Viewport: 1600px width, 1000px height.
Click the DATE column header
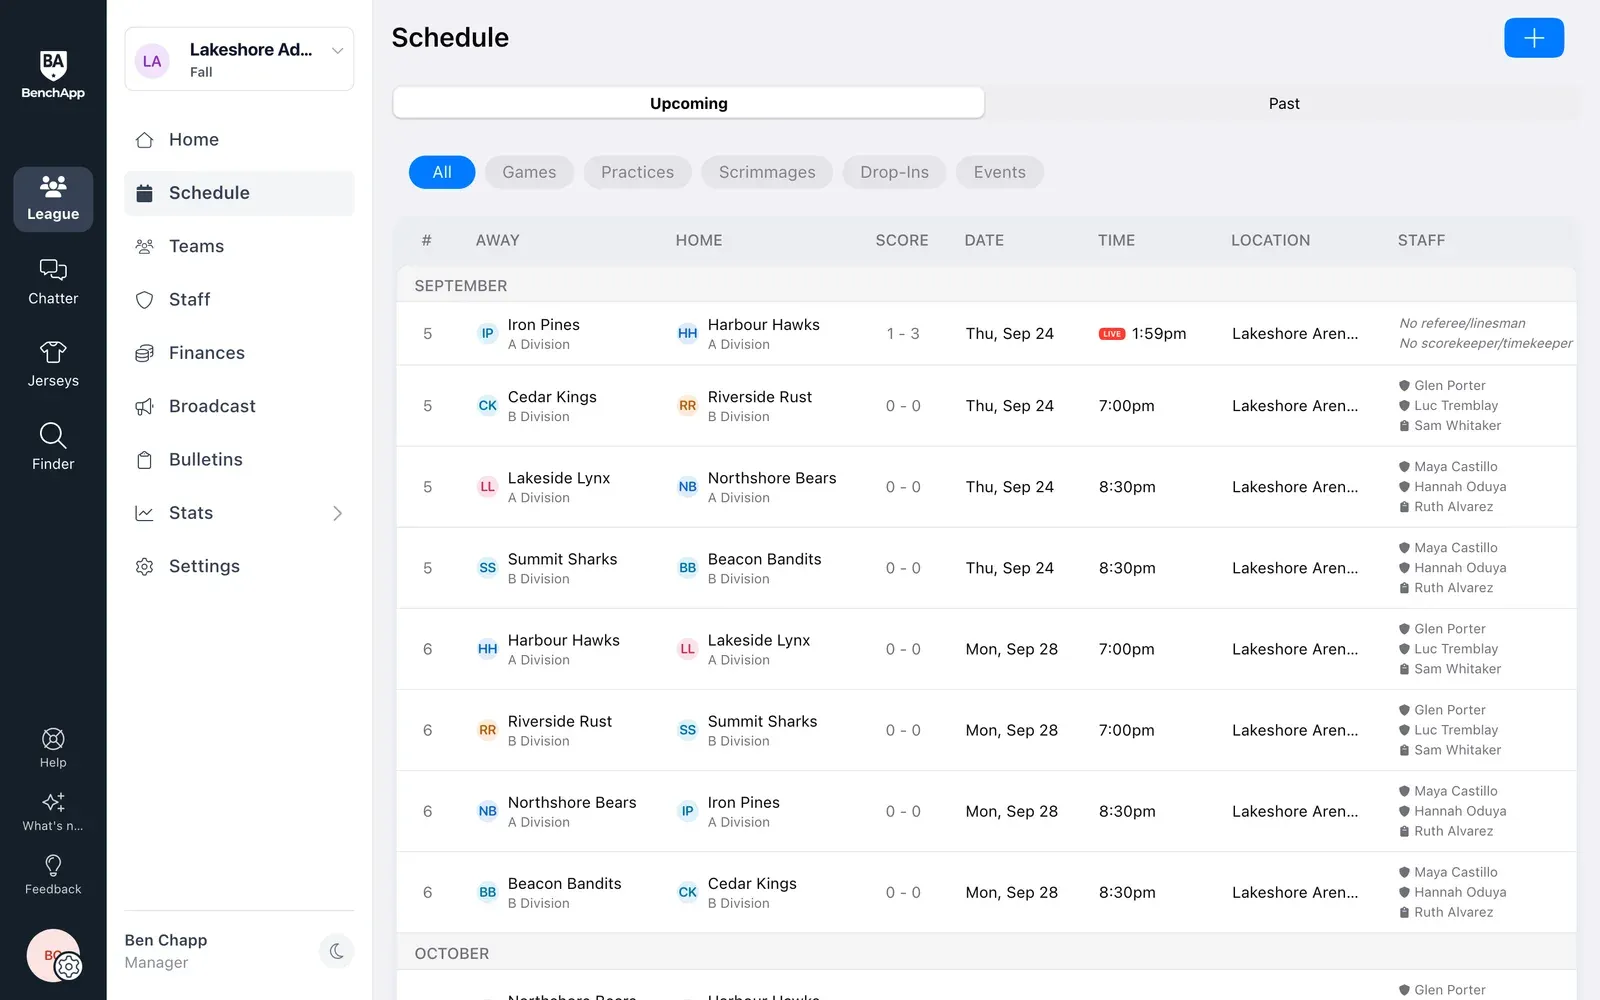coord(984,240)
